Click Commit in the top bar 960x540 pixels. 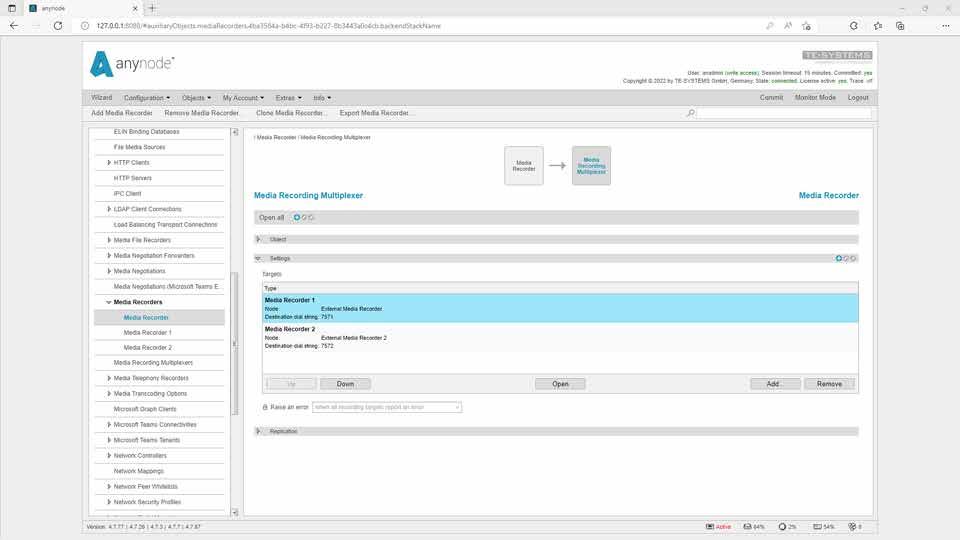pos(771,97)
